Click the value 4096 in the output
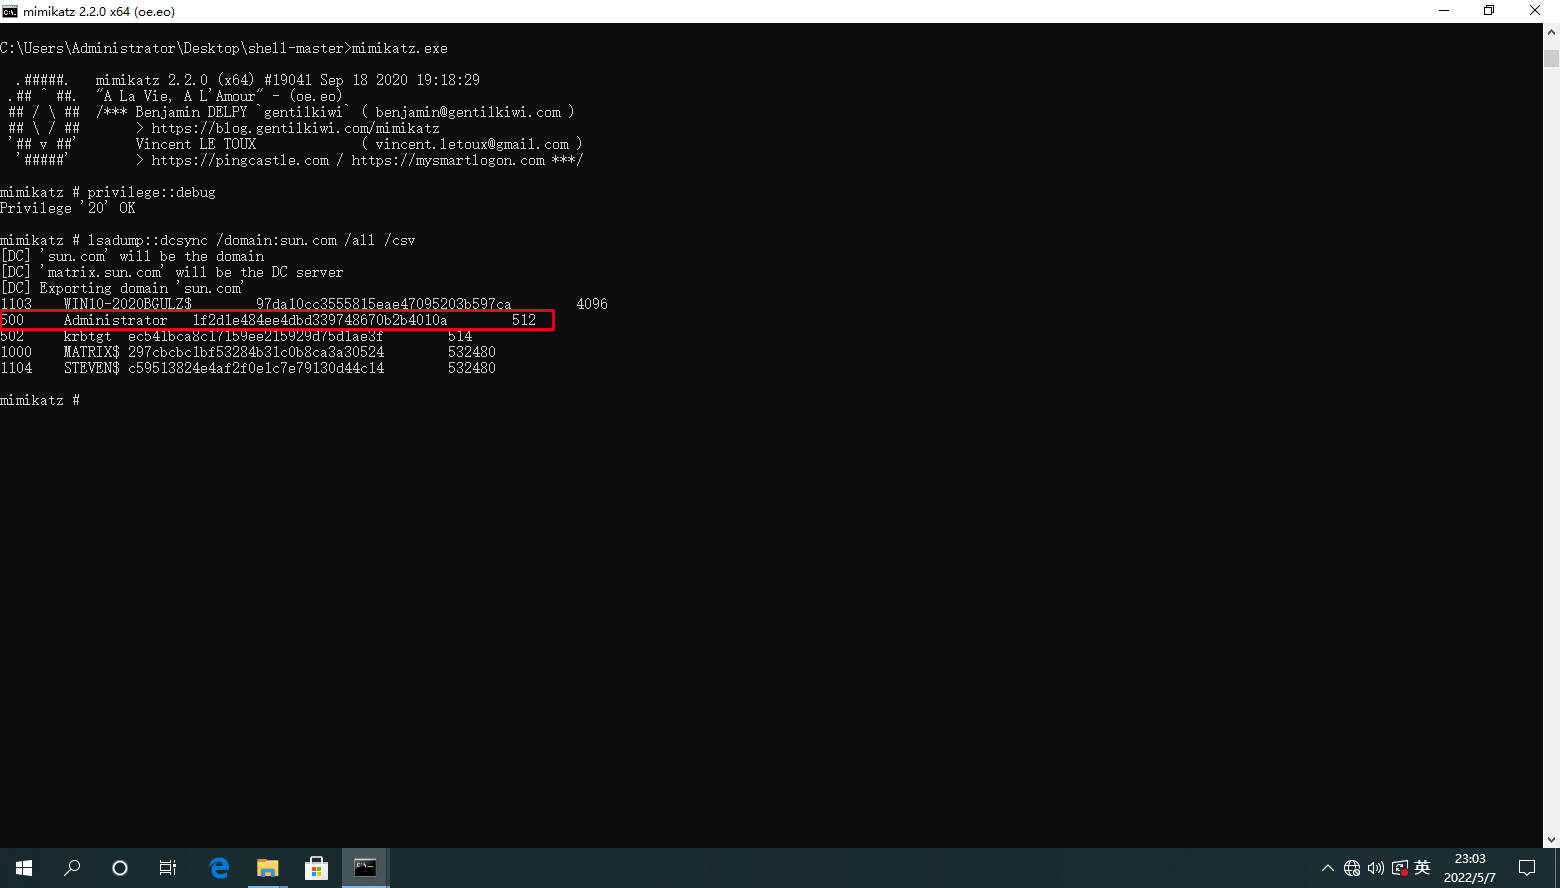 click(x=592, y=304)
